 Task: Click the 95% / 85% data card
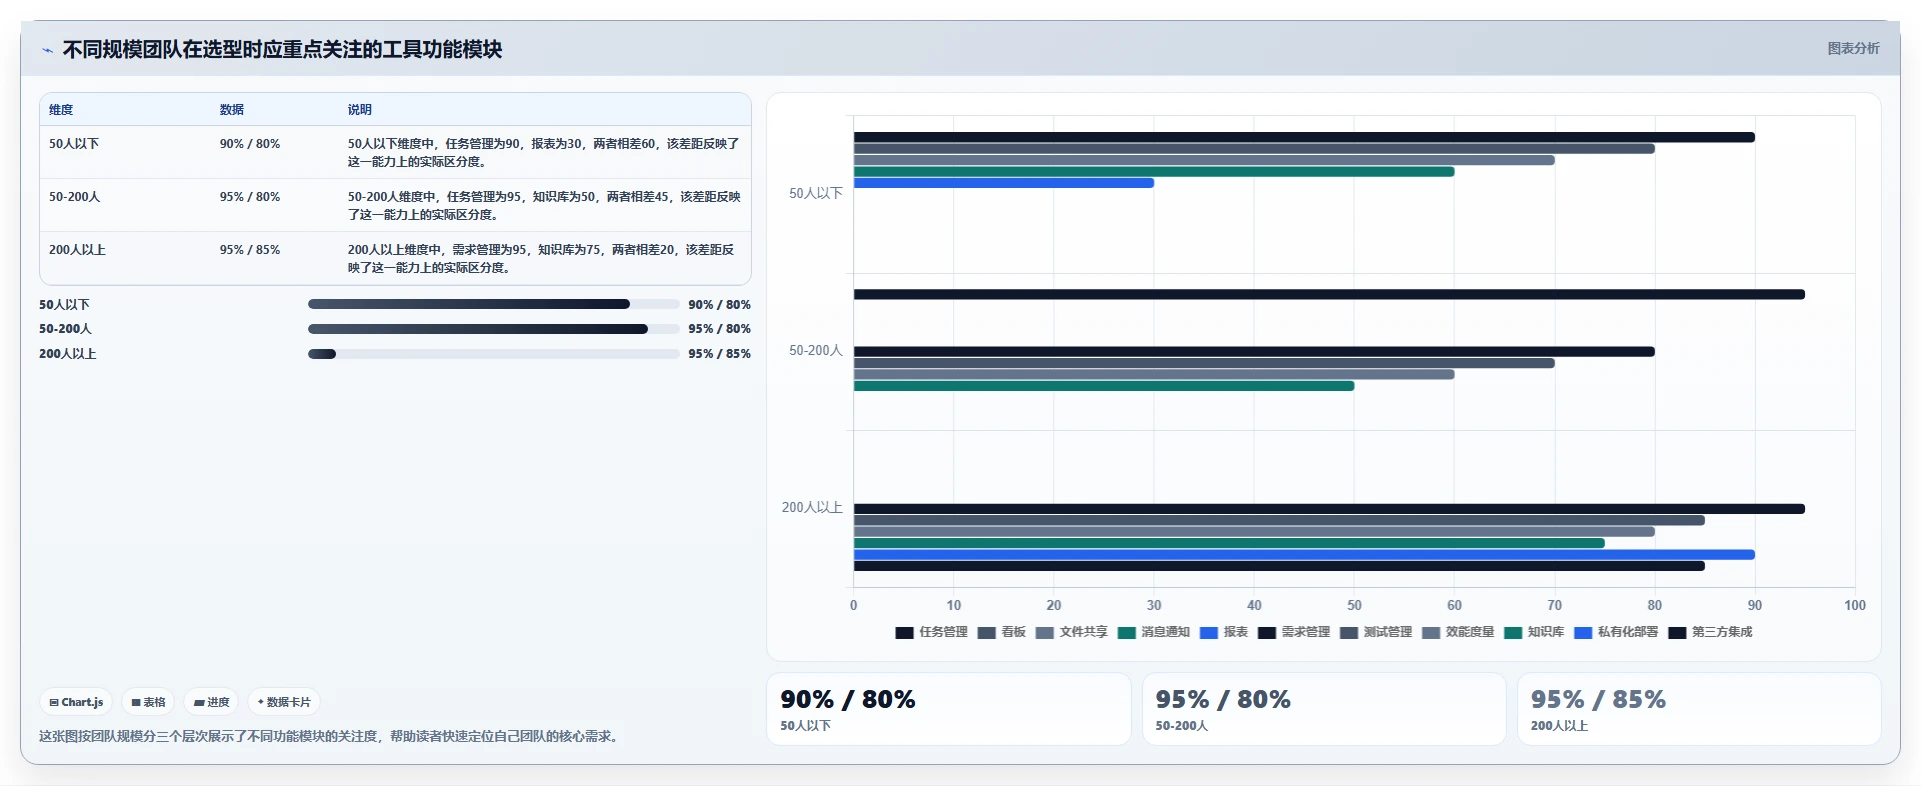click(1699, 709)
